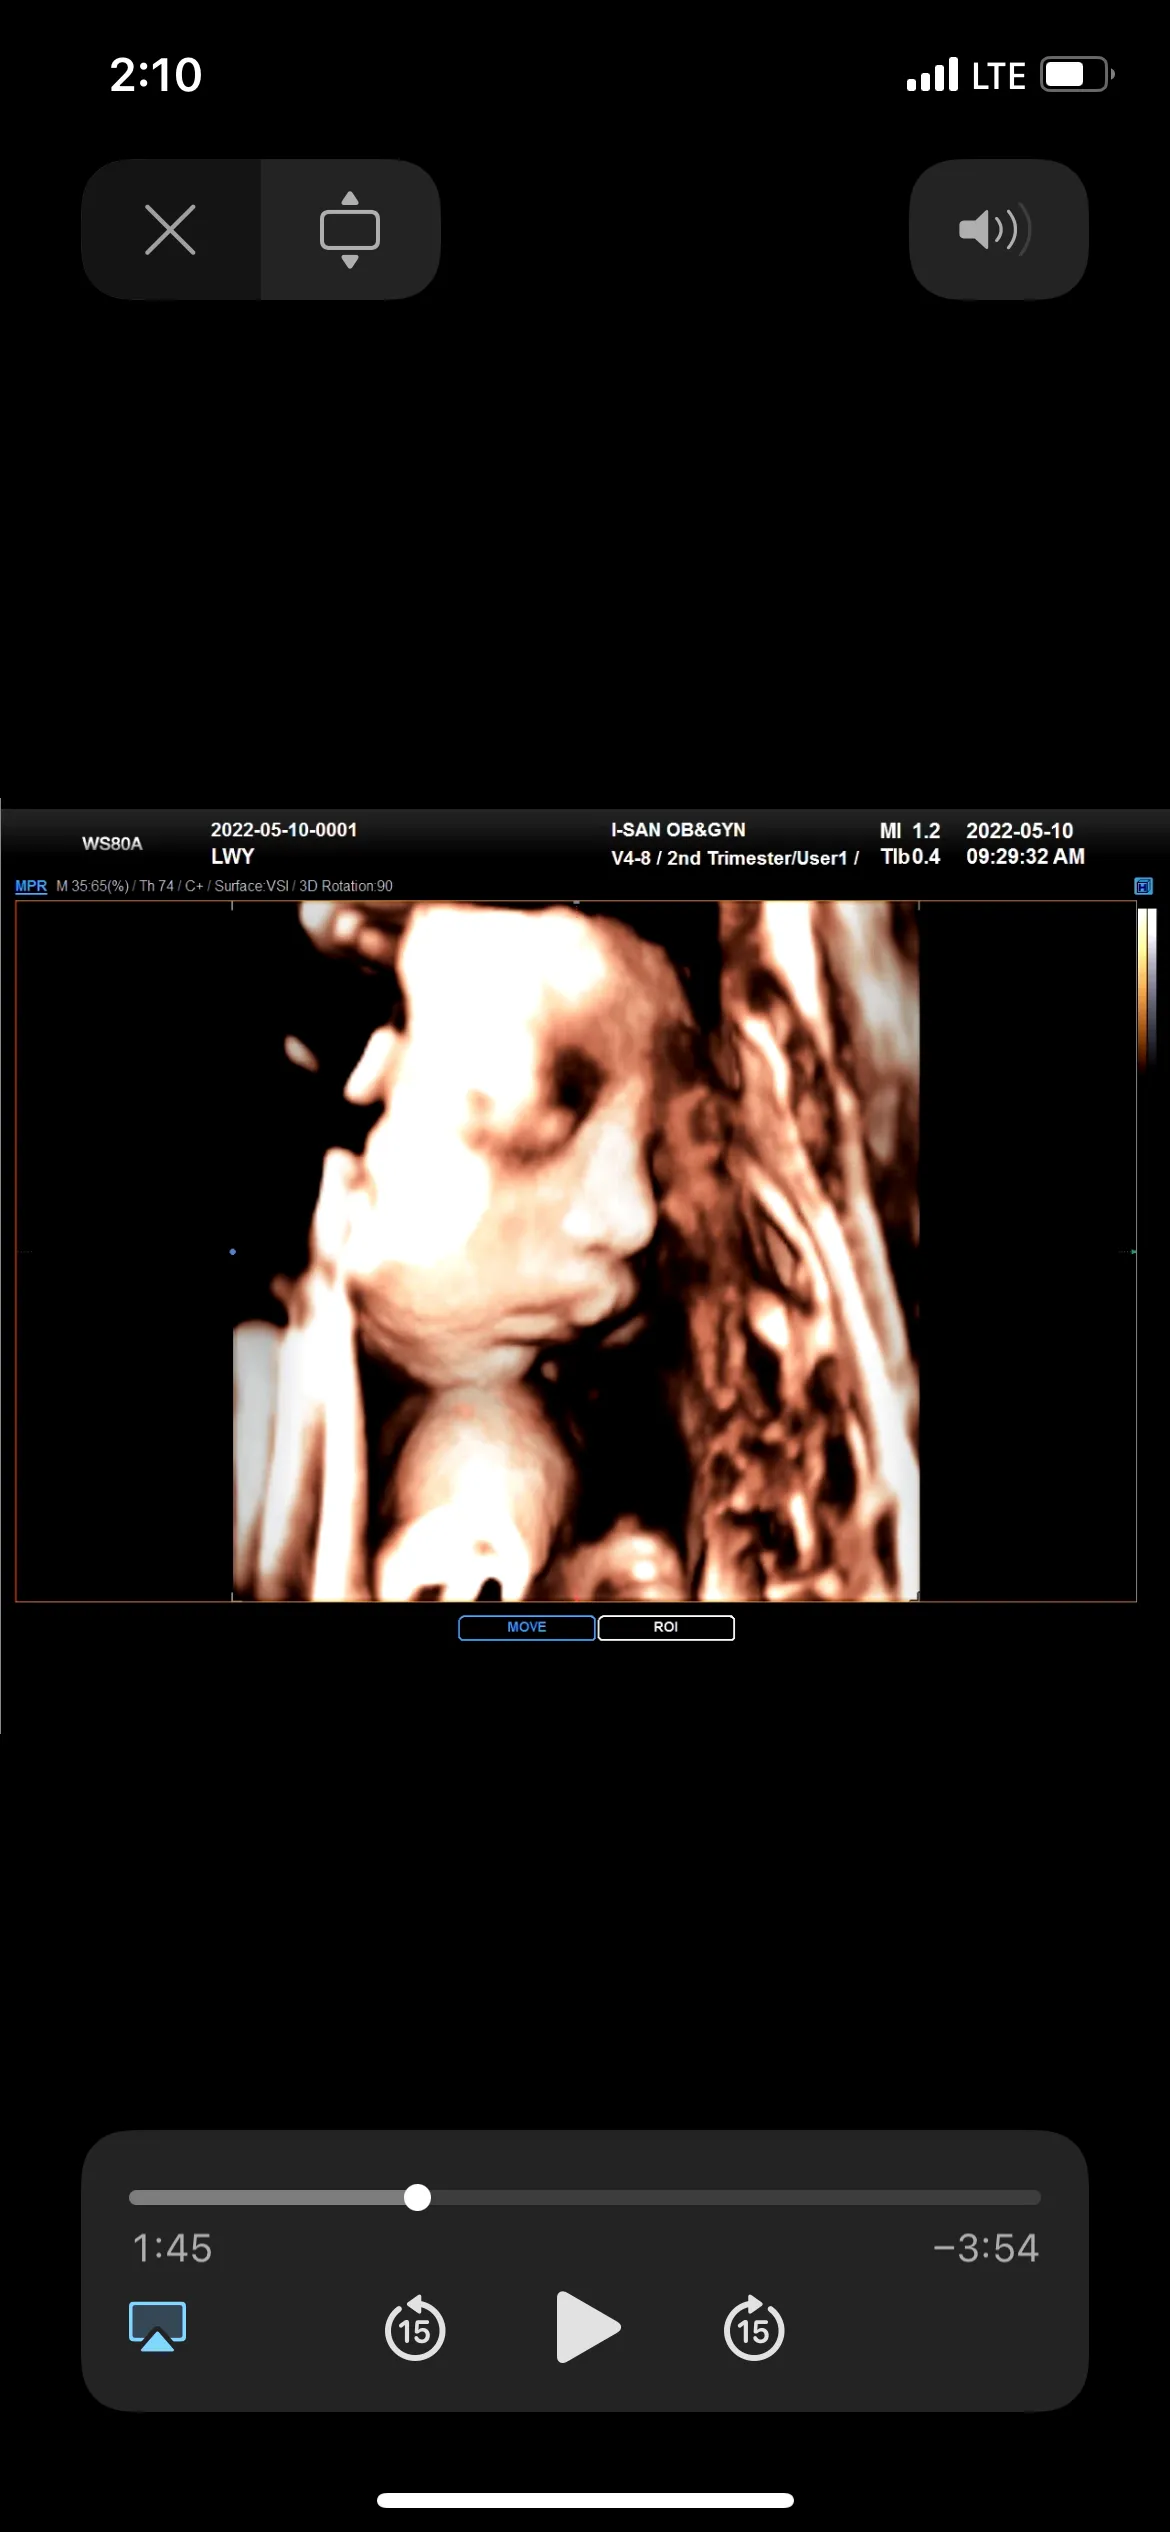Image resolution: width=1170 pixels, height=2532 pixels.
Task: Click elapsed time 1:45
Action: 172,2248
